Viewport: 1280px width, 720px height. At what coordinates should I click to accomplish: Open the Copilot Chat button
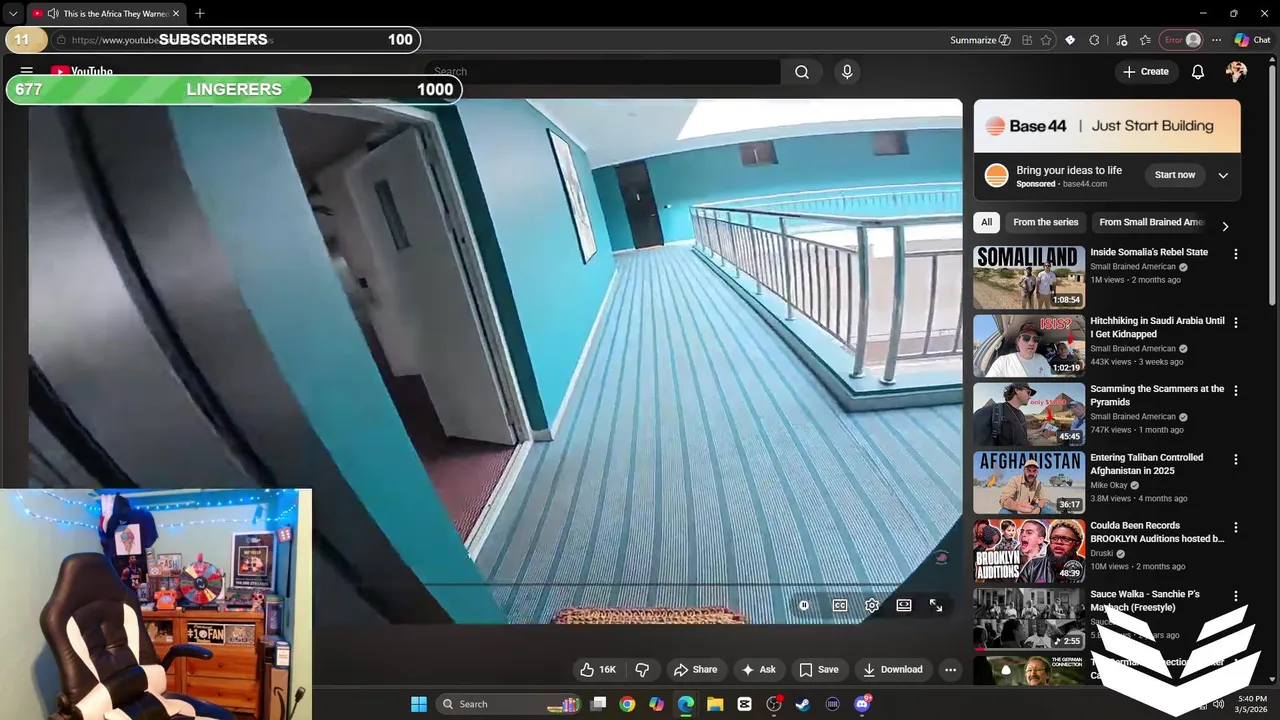point(1252,40)
